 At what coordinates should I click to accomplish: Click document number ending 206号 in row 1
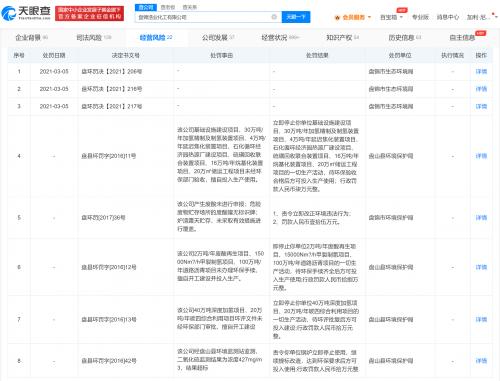(112, 71)
